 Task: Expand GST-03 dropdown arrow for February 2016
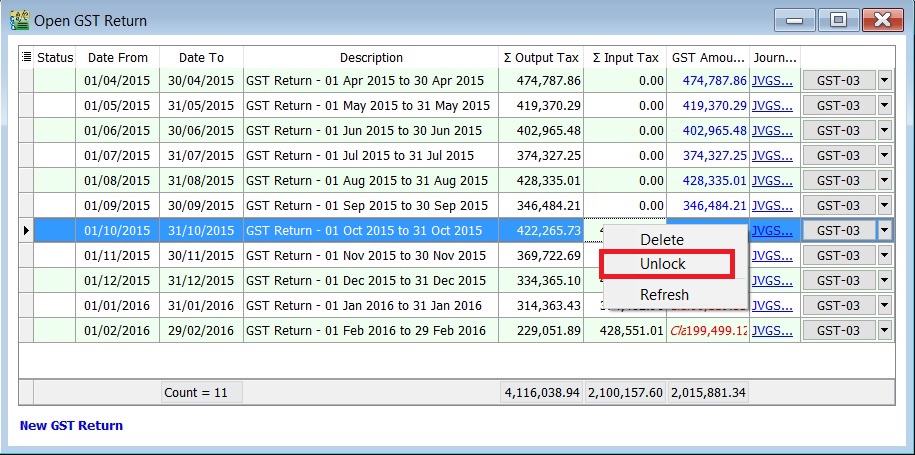pyautogui.click(x=884, y=331)
